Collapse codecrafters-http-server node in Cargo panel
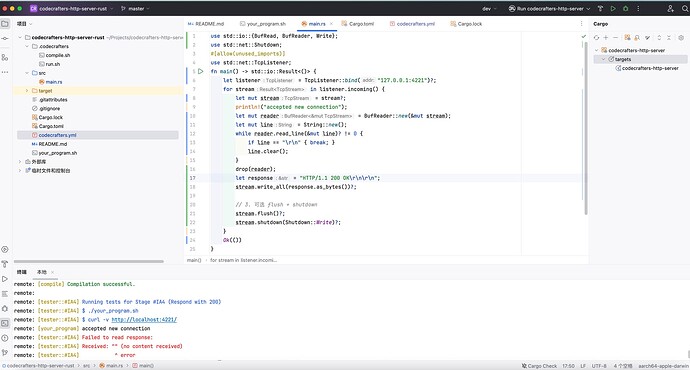 pos(597,50)
